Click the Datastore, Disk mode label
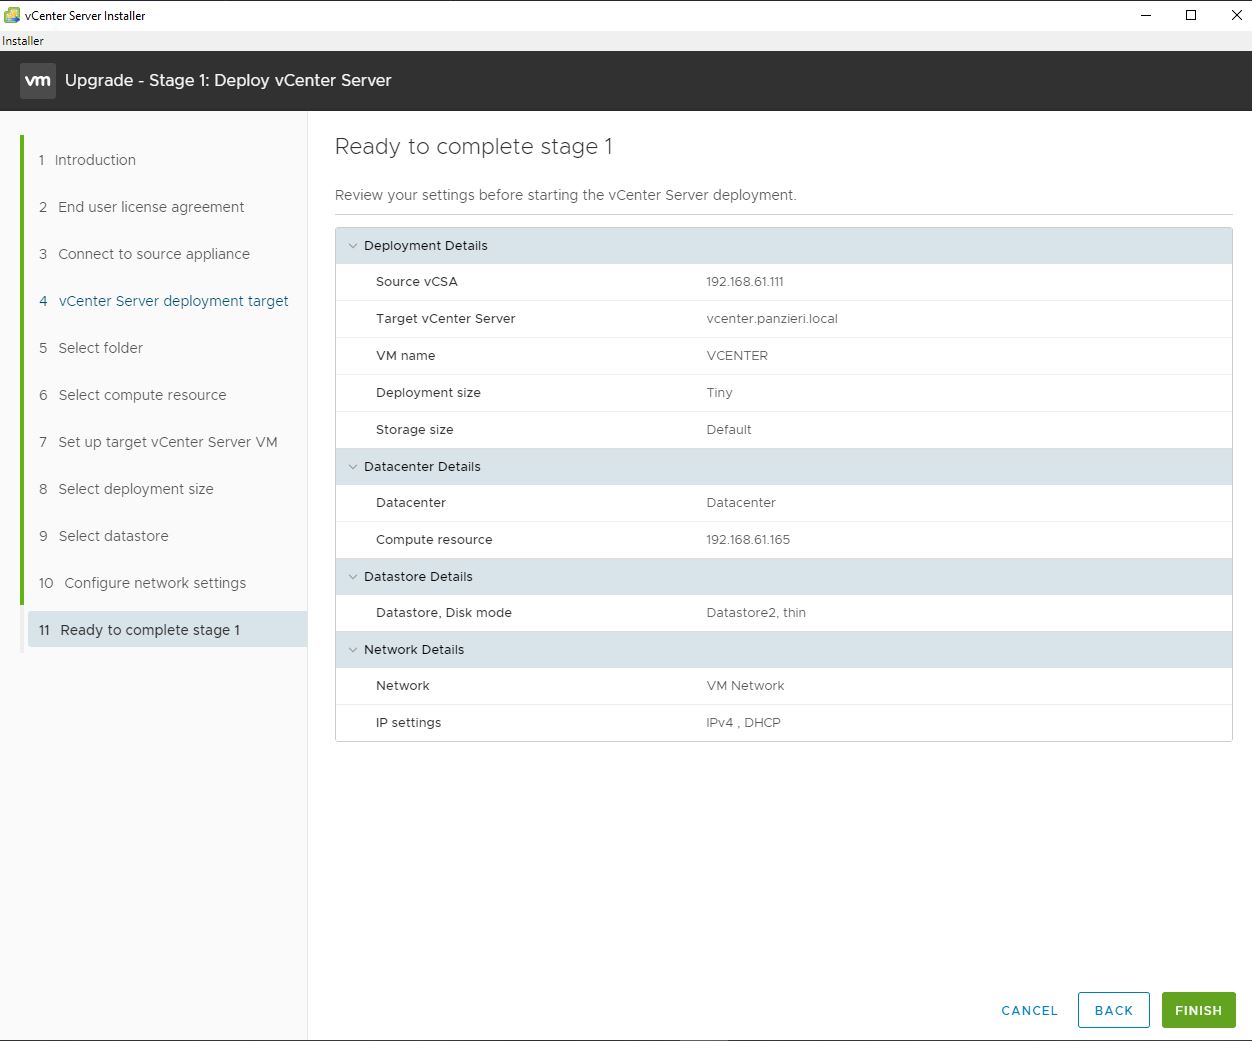The image size is (1252, 1041). point(444,613)
